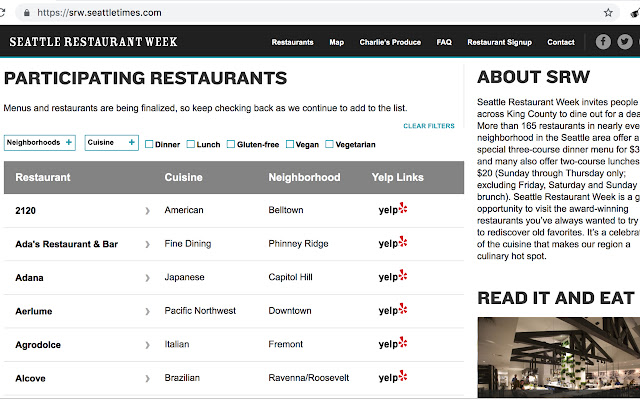
Task: Select the Capitol Hill neighborhood cell
Action: [290, 277]
